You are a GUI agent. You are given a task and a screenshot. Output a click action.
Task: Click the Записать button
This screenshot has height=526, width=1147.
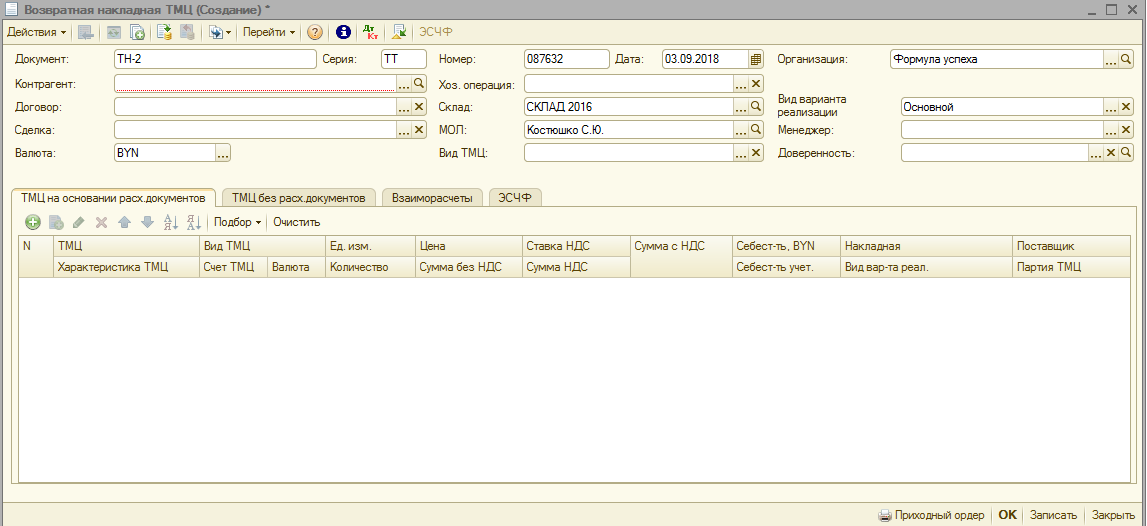pyautogui.click(x=1053, y=515)
